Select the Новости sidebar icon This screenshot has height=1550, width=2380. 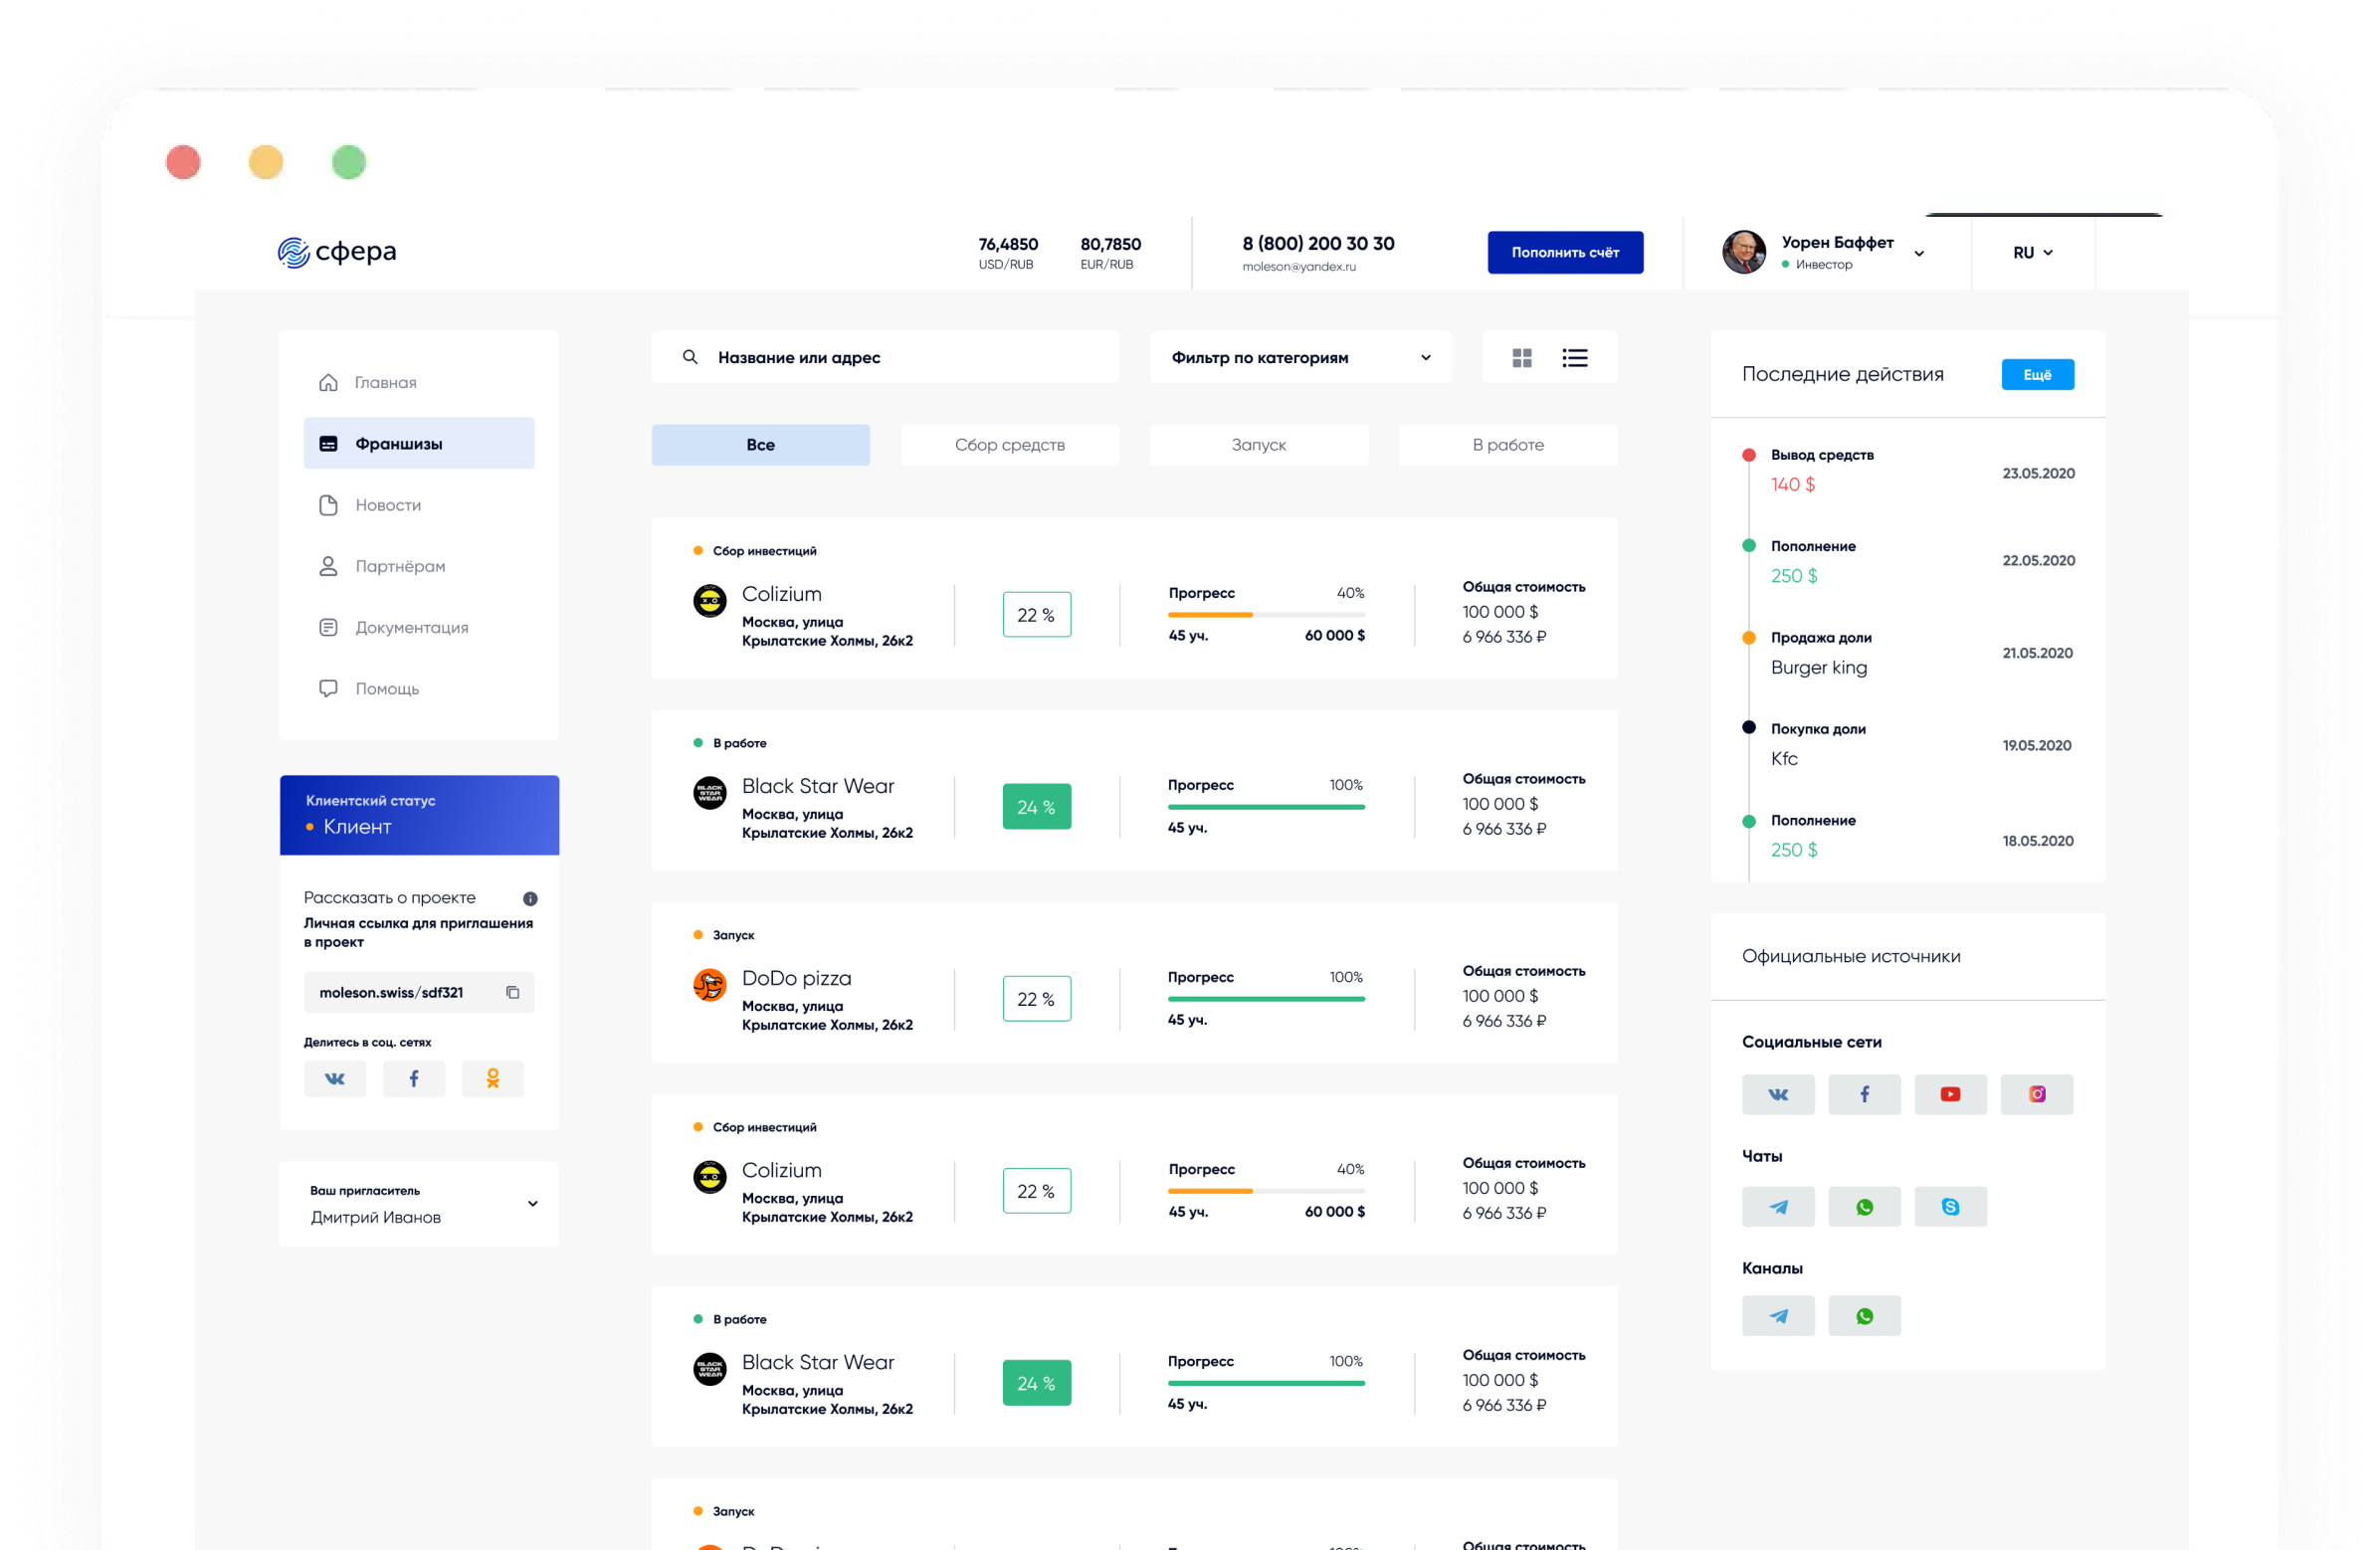(x=328, y=504)
